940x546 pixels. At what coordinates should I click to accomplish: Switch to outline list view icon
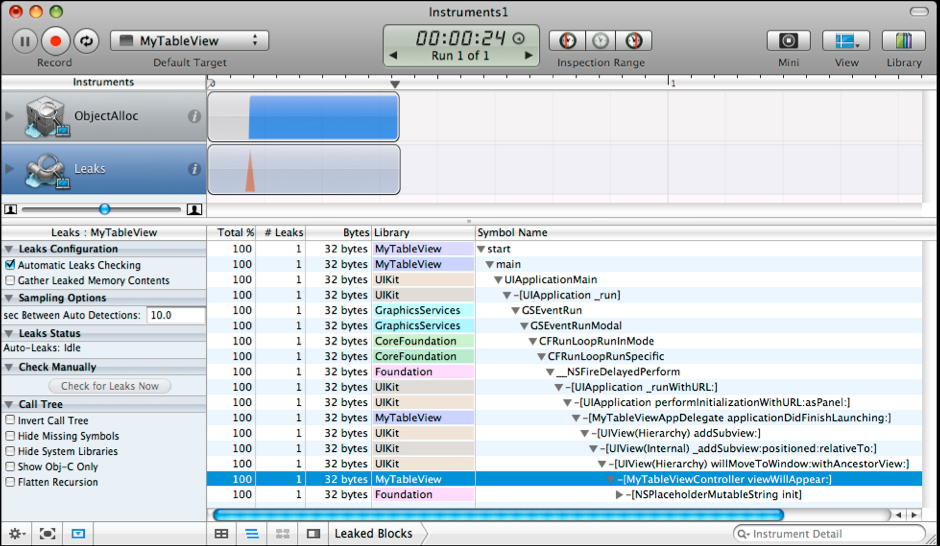pyautogui.click(x=252, y=533)
